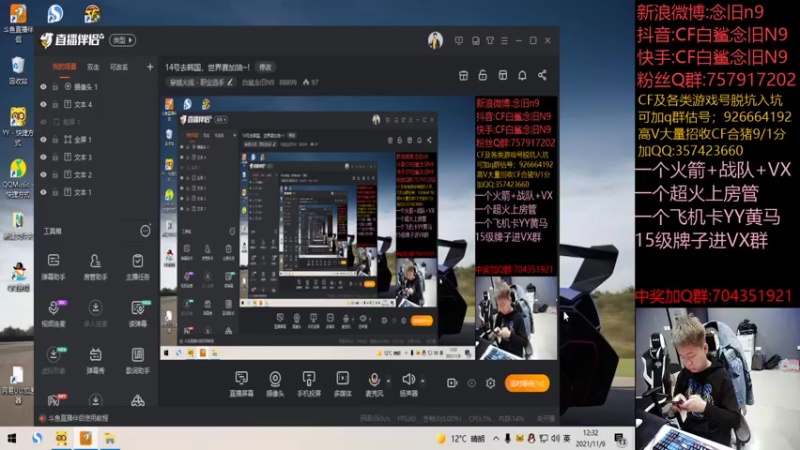Open the 多人连麦 tool

point(95,313)
